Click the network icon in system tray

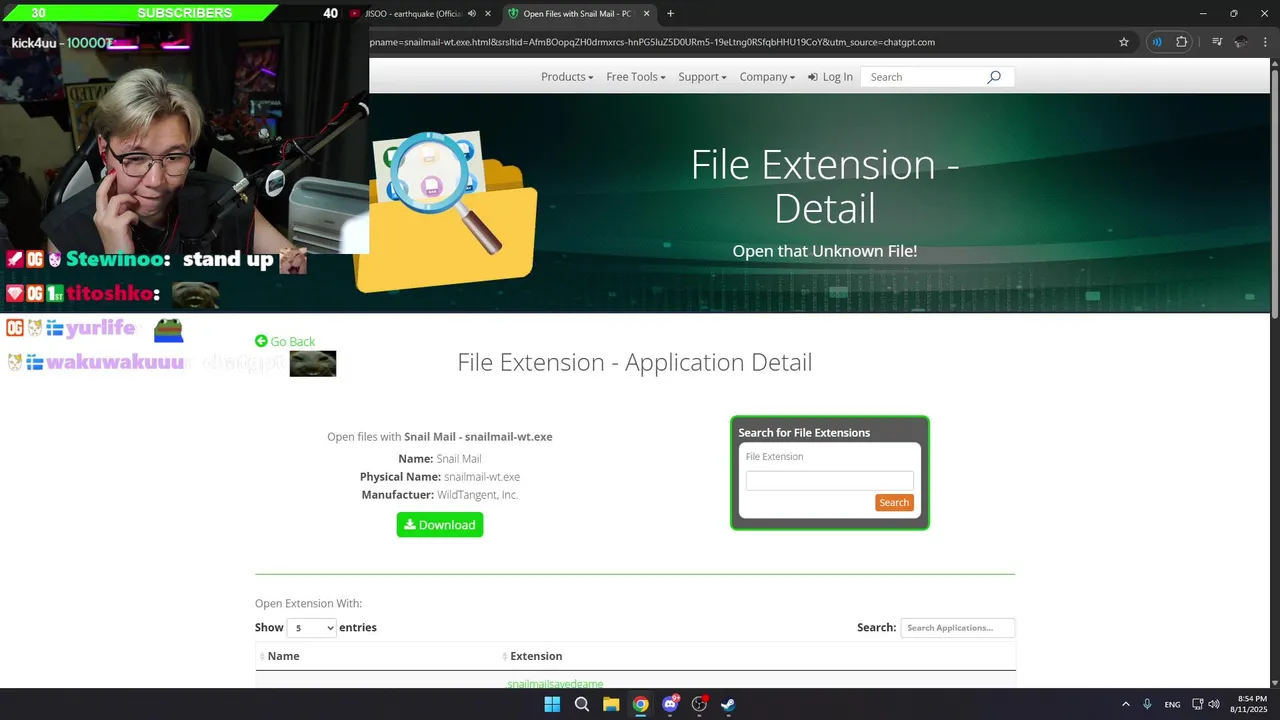click(x=1198, y=705)
